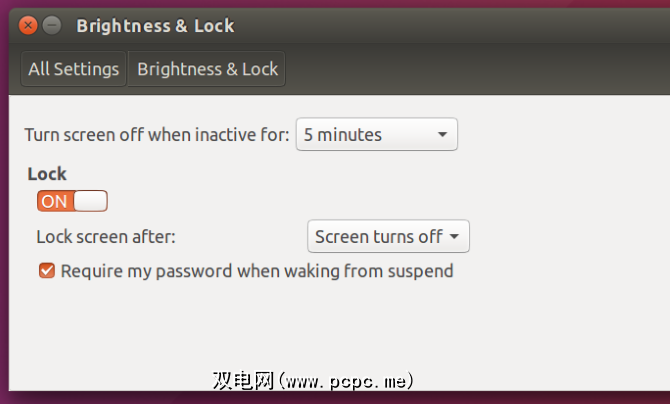Screen dimensions: 670x404
Task: Click the "Lock" section heading
Action: (47, 174)
